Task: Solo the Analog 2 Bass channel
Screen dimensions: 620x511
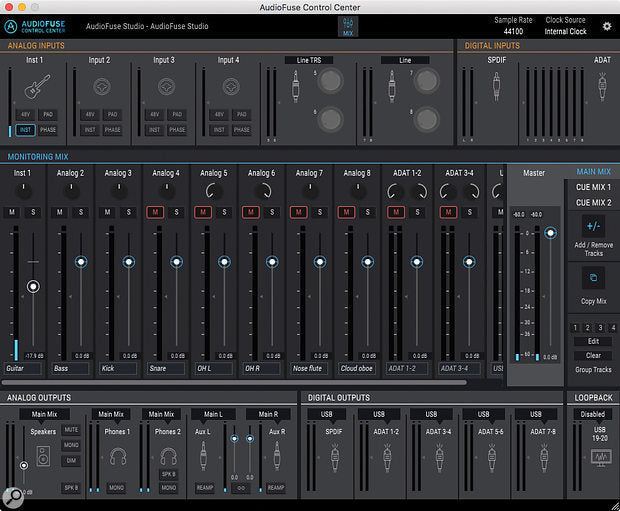Action: [x=81, y=212]
